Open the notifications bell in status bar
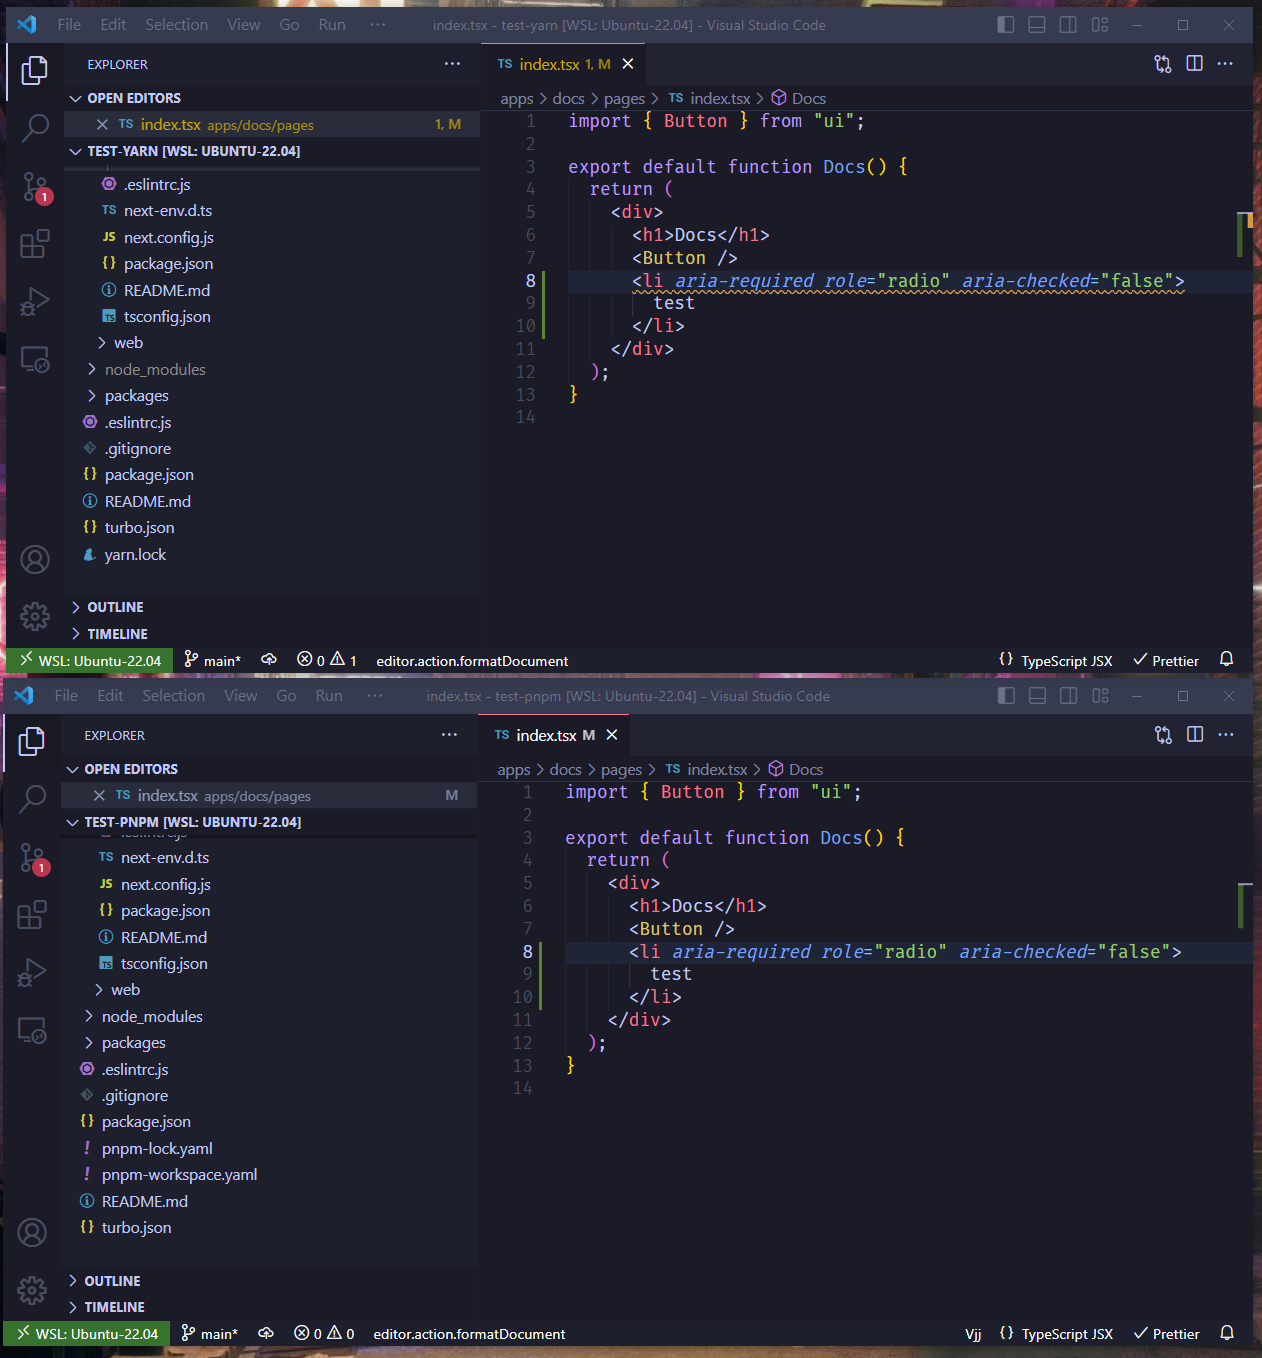 click(x=1226, y=660)
